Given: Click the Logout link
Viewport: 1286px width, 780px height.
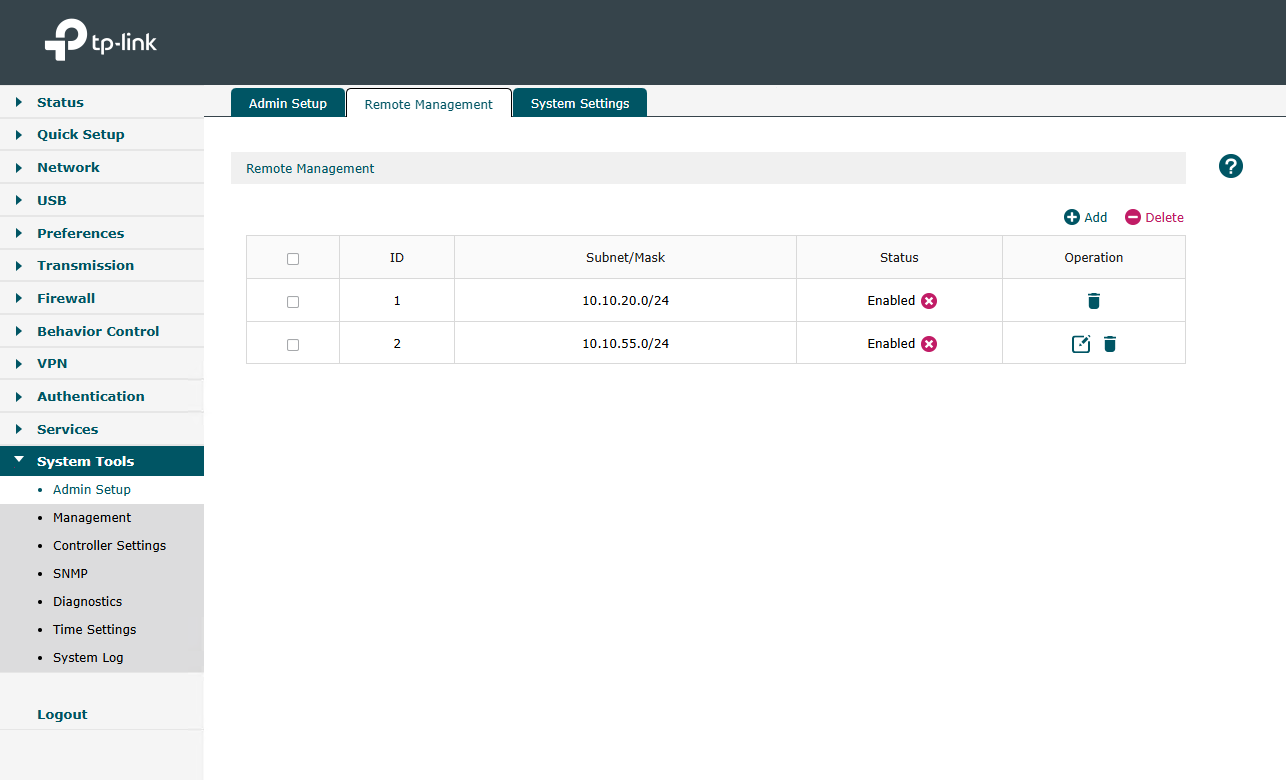Looking at the screenshot, I should click(62, 714).
